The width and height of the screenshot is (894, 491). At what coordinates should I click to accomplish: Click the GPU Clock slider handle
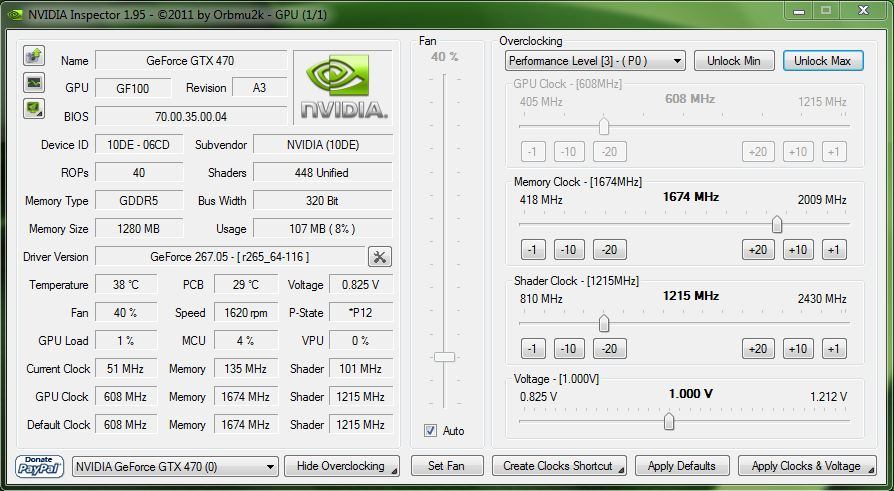pos(604,127)
